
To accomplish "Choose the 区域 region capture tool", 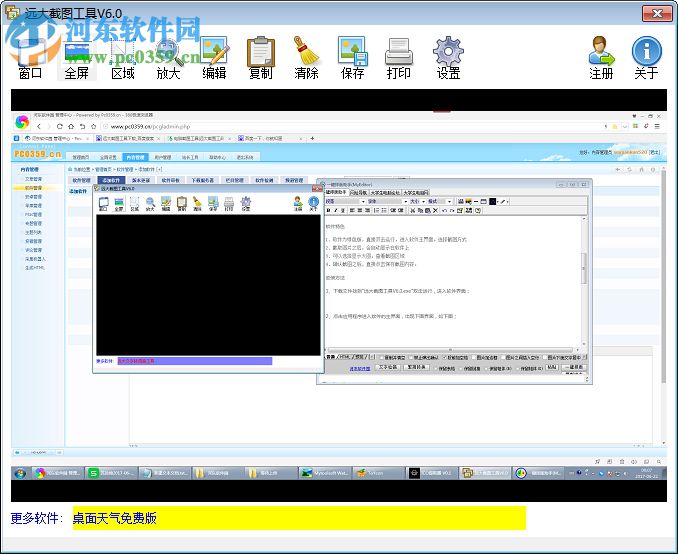I will tap(123, 58).
